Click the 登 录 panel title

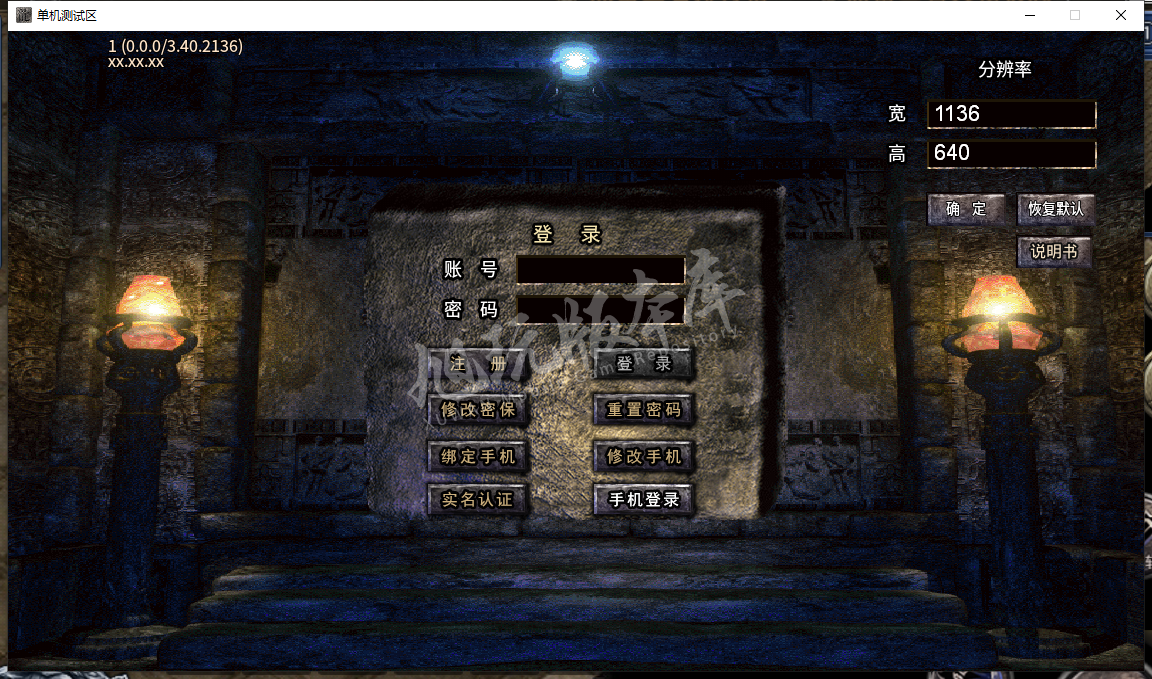(567, 234)
